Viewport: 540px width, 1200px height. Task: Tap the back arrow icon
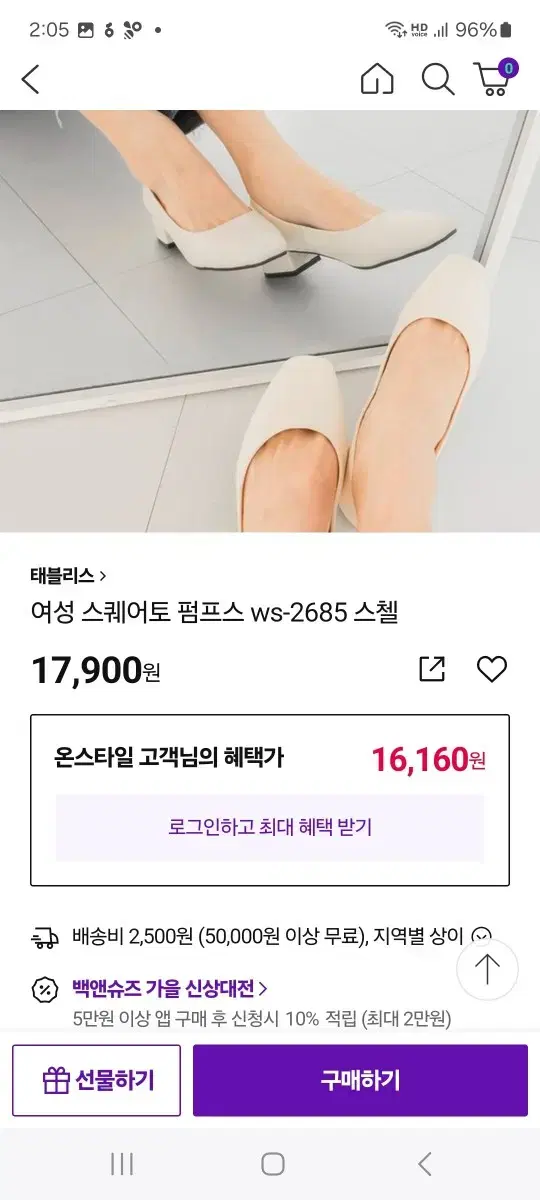tap(31, 79)
